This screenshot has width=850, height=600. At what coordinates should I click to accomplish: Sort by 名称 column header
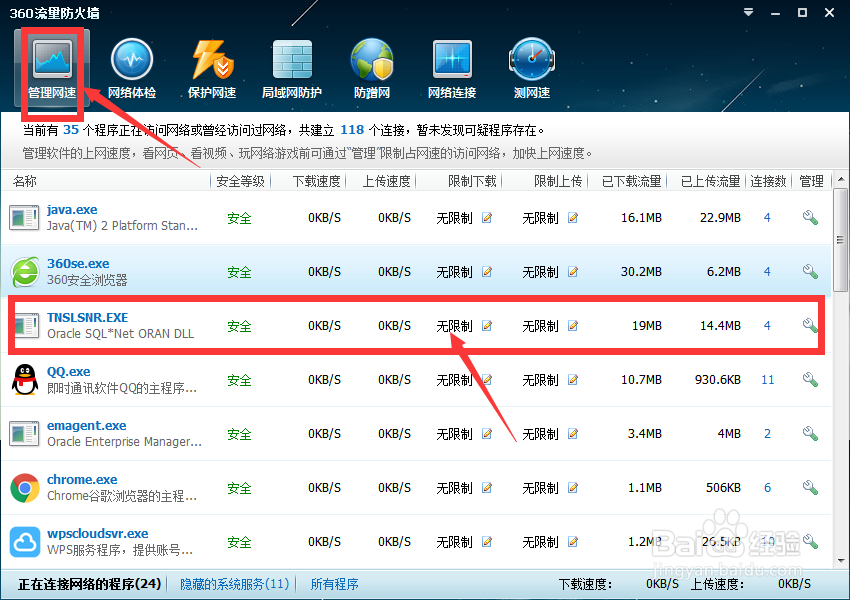24,181
